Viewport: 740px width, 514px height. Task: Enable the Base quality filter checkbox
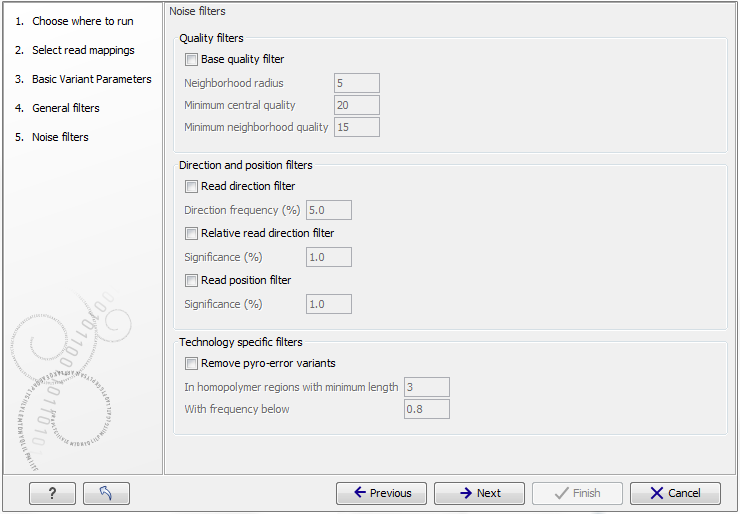192,60
